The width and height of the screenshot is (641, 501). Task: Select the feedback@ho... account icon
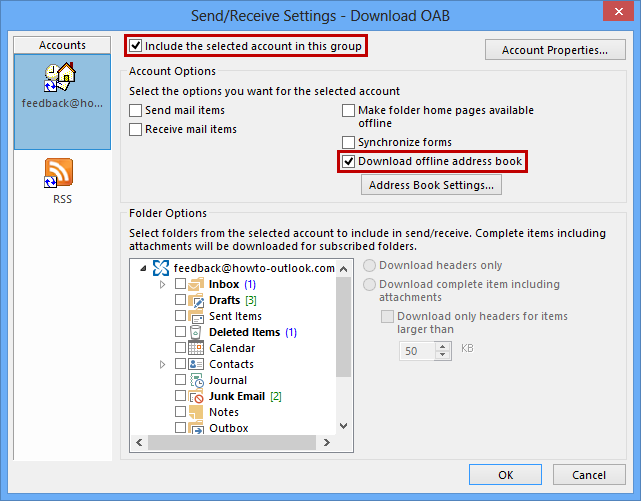60,77
